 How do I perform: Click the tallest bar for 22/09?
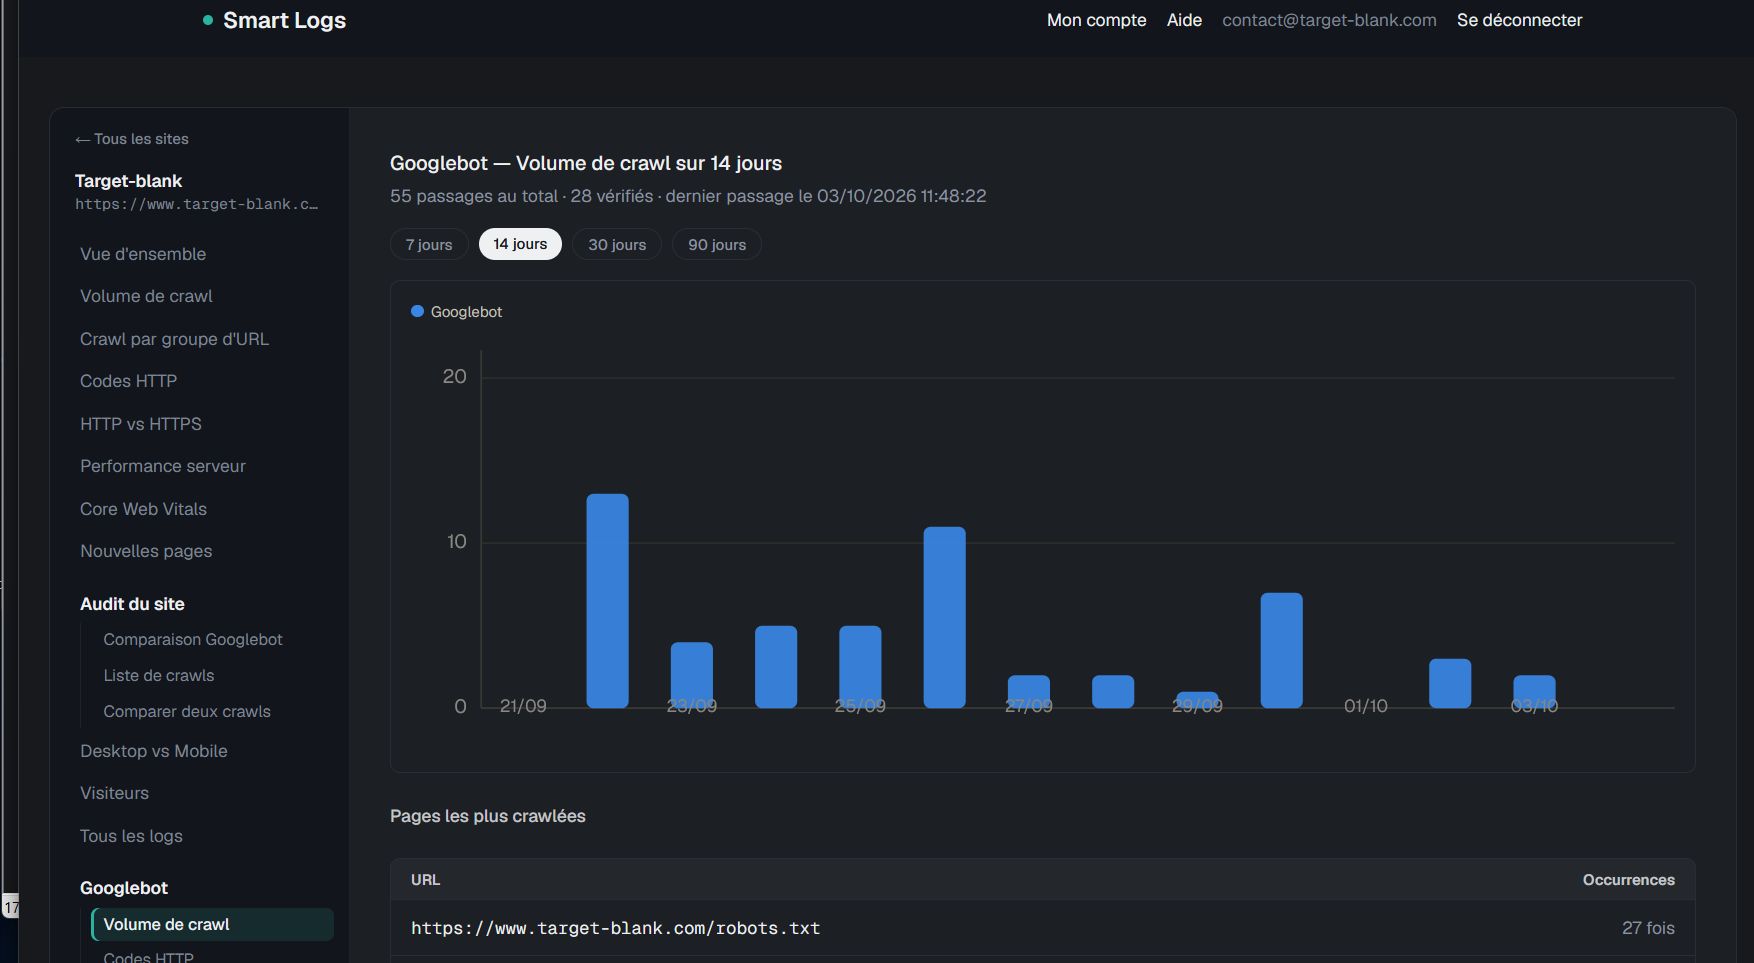pos(607,601)
